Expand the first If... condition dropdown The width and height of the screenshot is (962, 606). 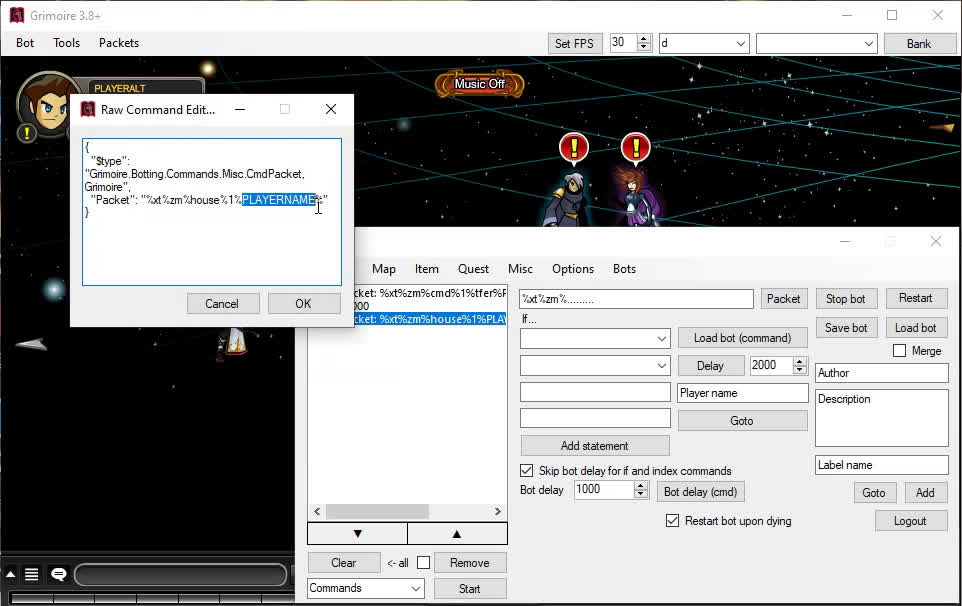(x=595, y=339)
